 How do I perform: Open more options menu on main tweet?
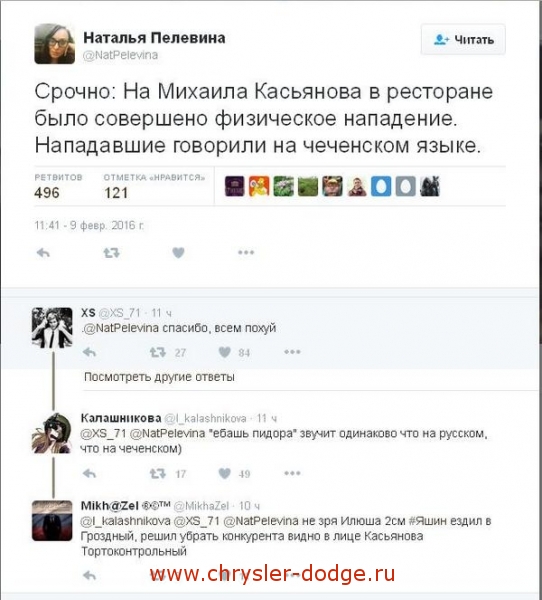click(x=246, y=253)
